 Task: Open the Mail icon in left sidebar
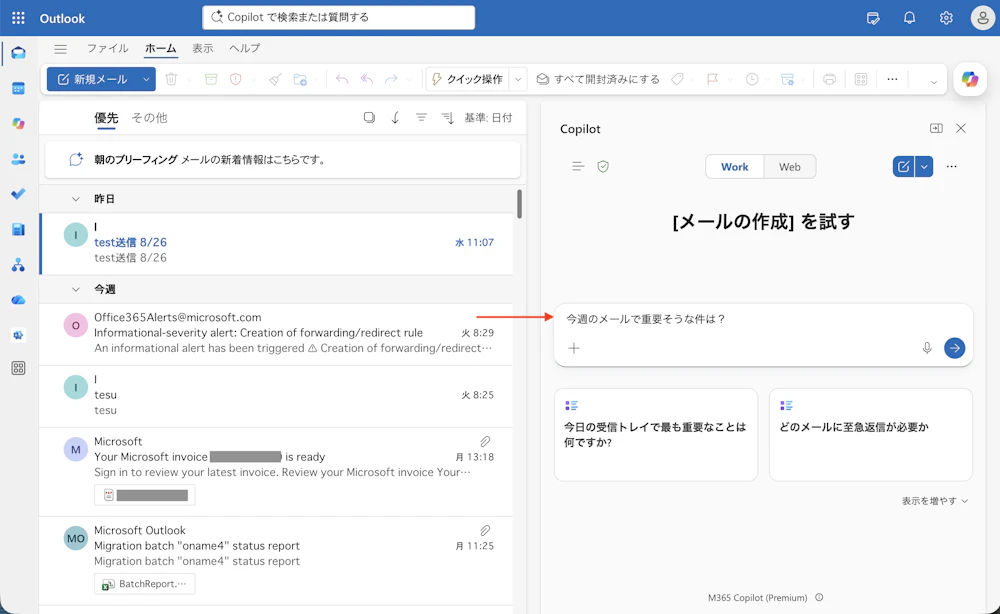tap(18, 53)
